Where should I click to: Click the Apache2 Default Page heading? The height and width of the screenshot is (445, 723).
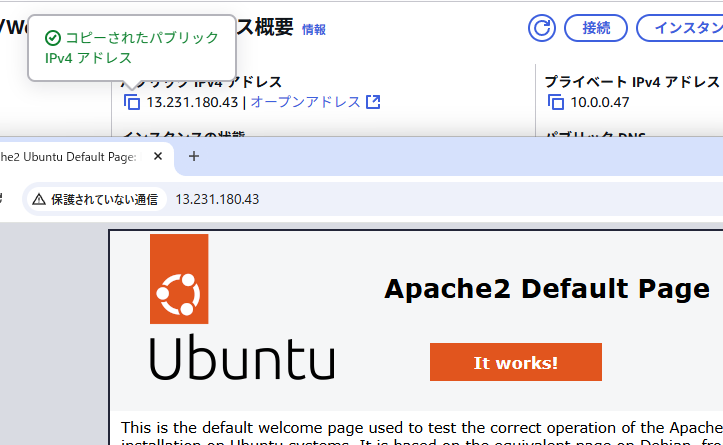click(547, 289)
